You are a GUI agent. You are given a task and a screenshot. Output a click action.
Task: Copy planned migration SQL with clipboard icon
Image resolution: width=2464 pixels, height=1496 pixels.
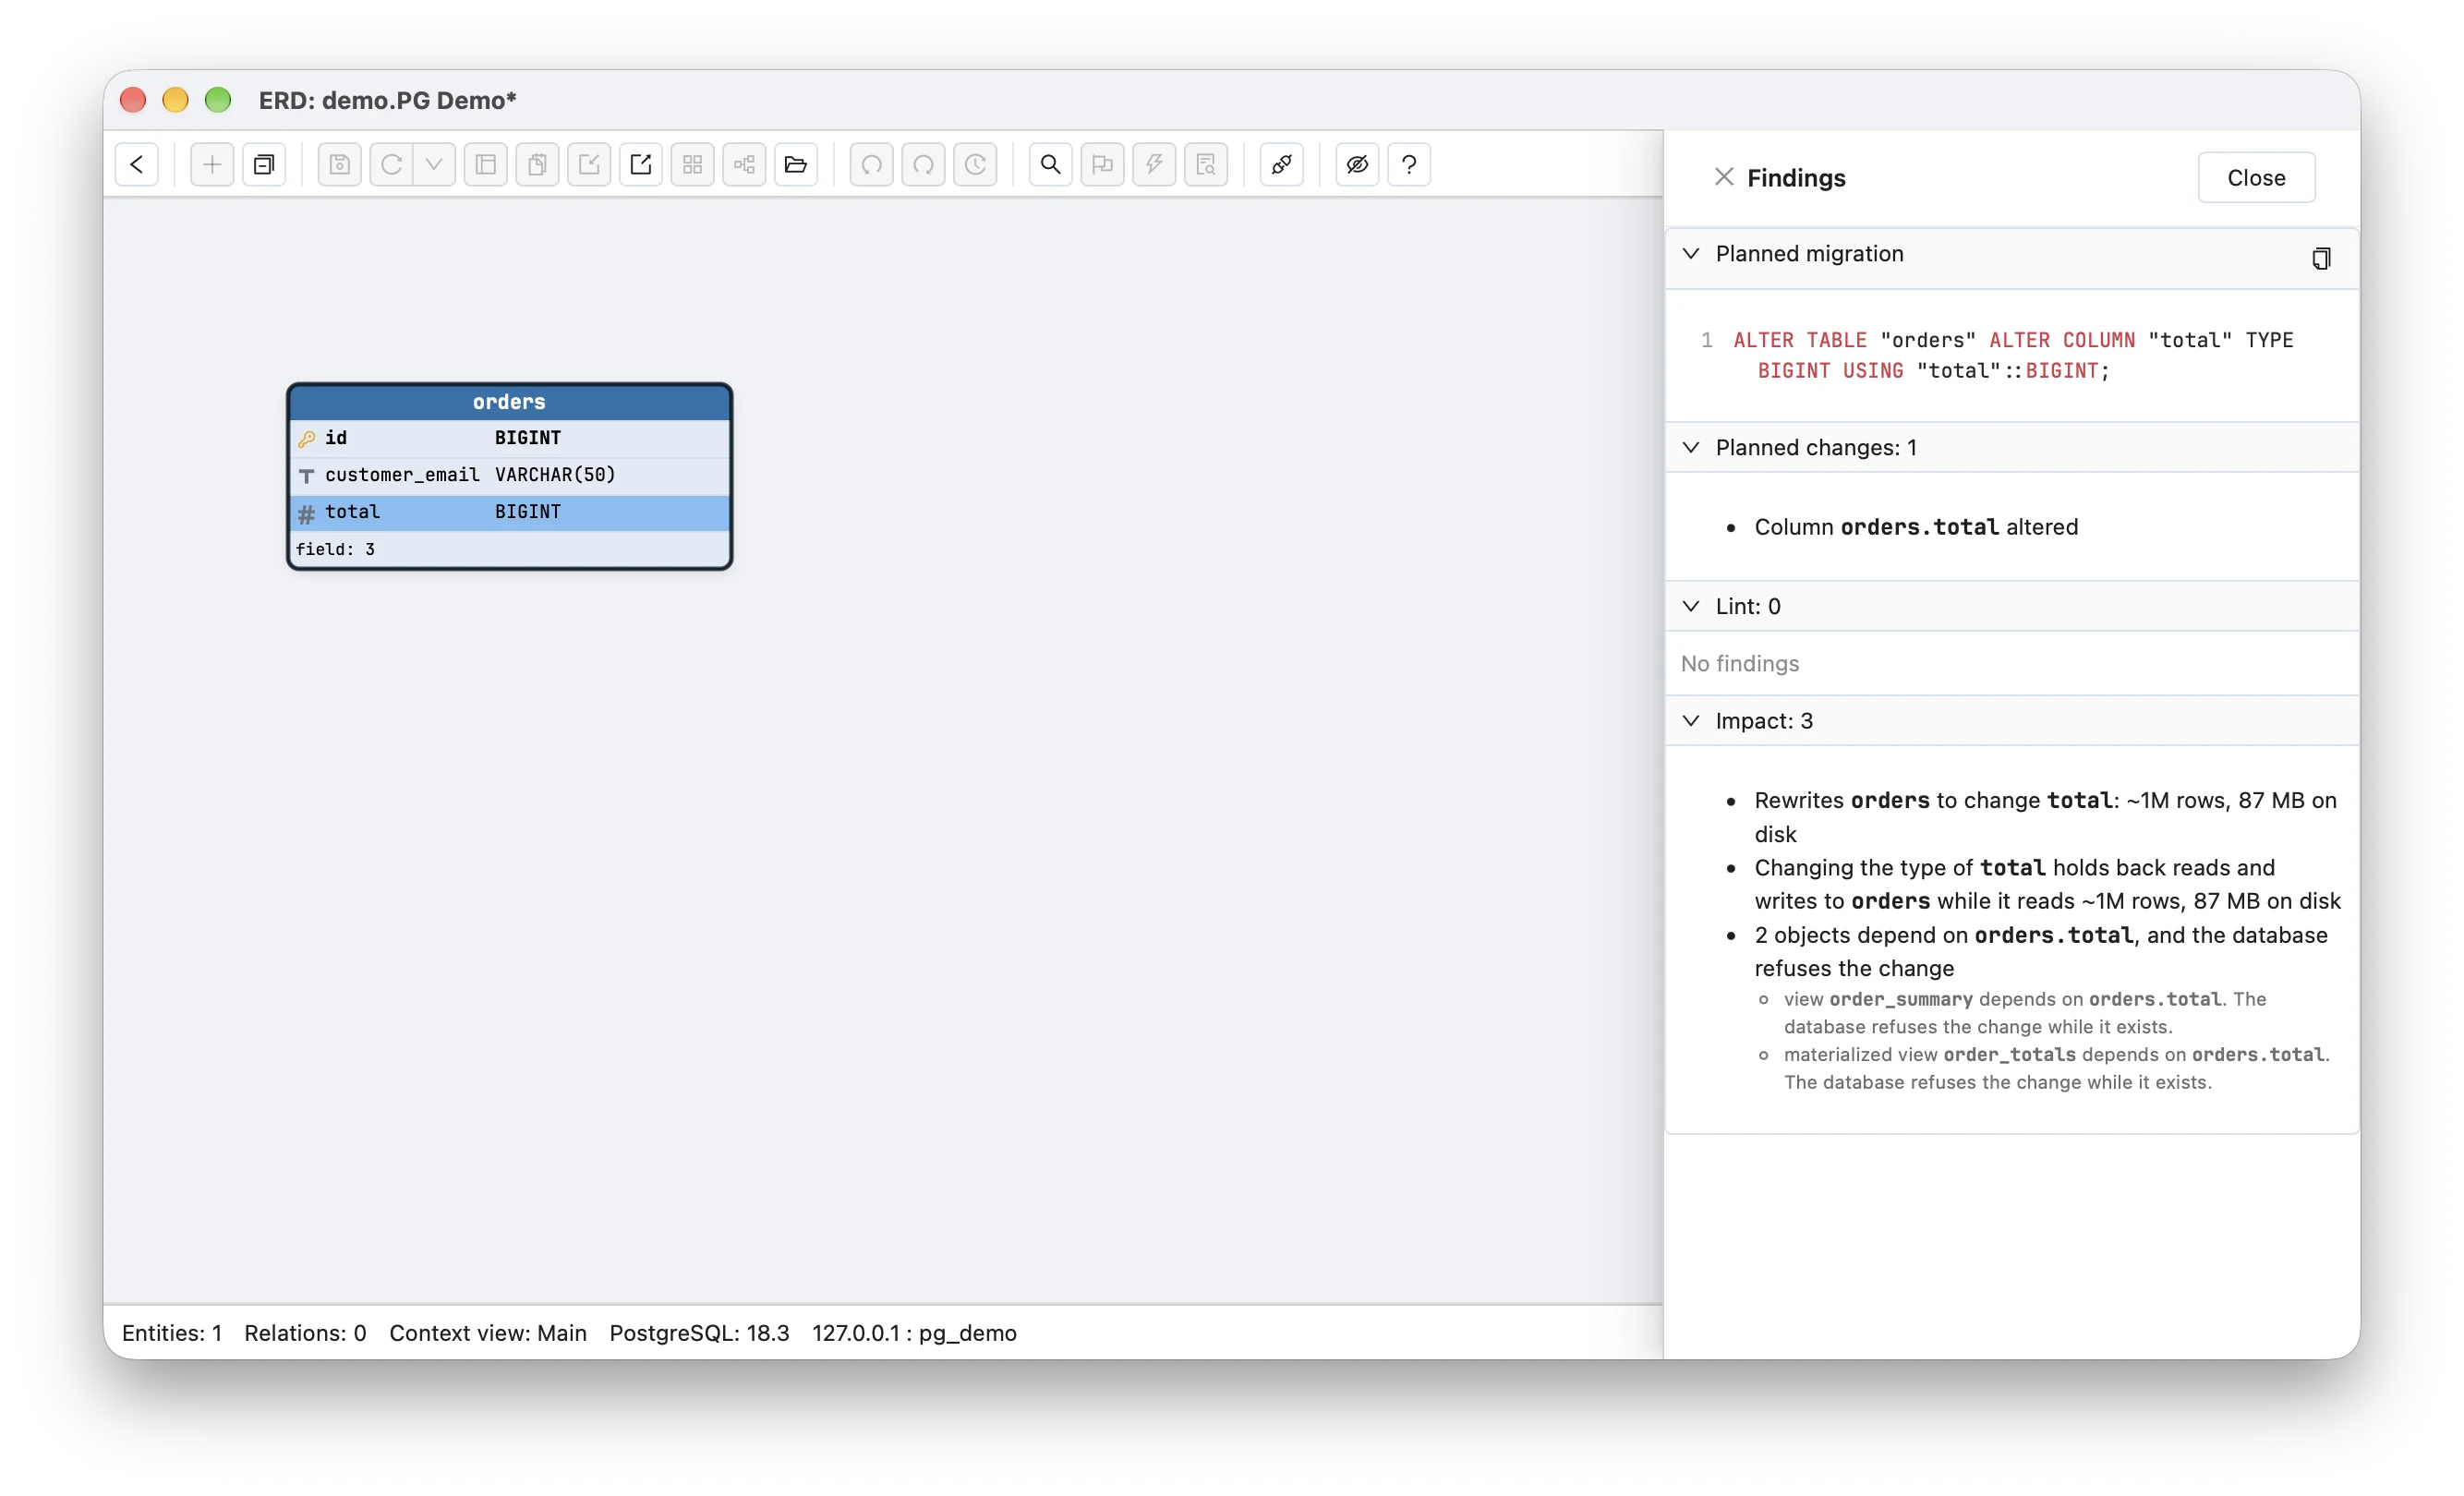pos(2321,258)
